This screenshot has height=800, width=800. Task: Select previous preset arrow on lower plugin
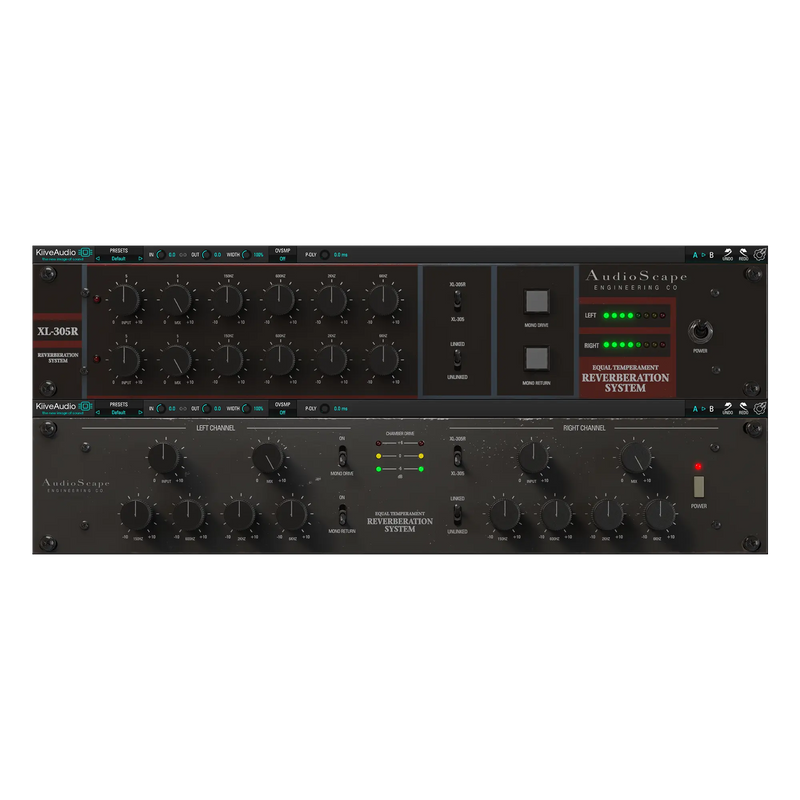point(98,413)
